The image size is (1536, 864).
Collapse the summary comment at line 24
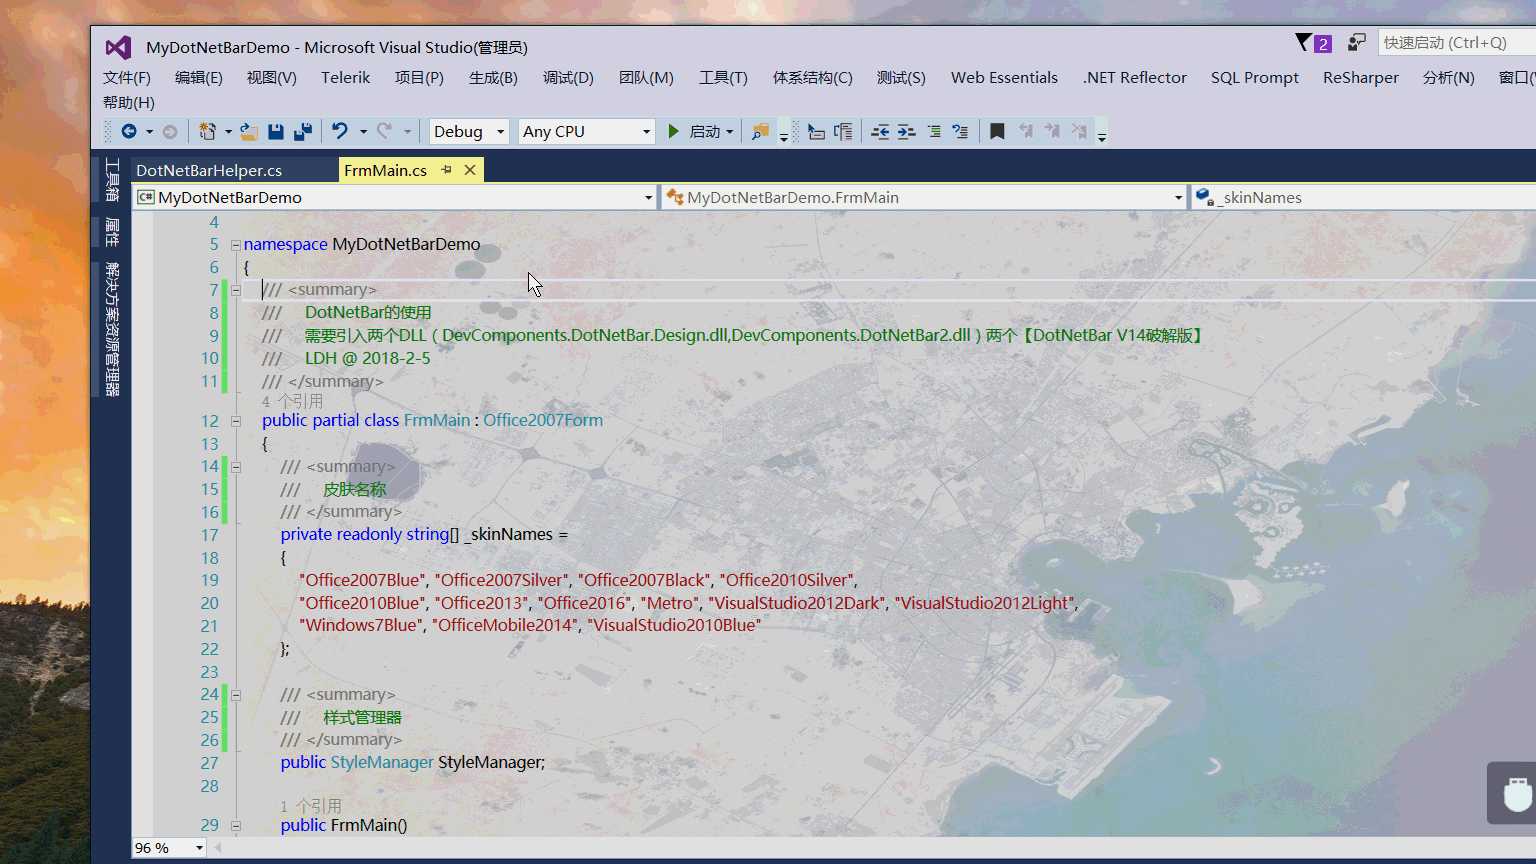[236, 695]
